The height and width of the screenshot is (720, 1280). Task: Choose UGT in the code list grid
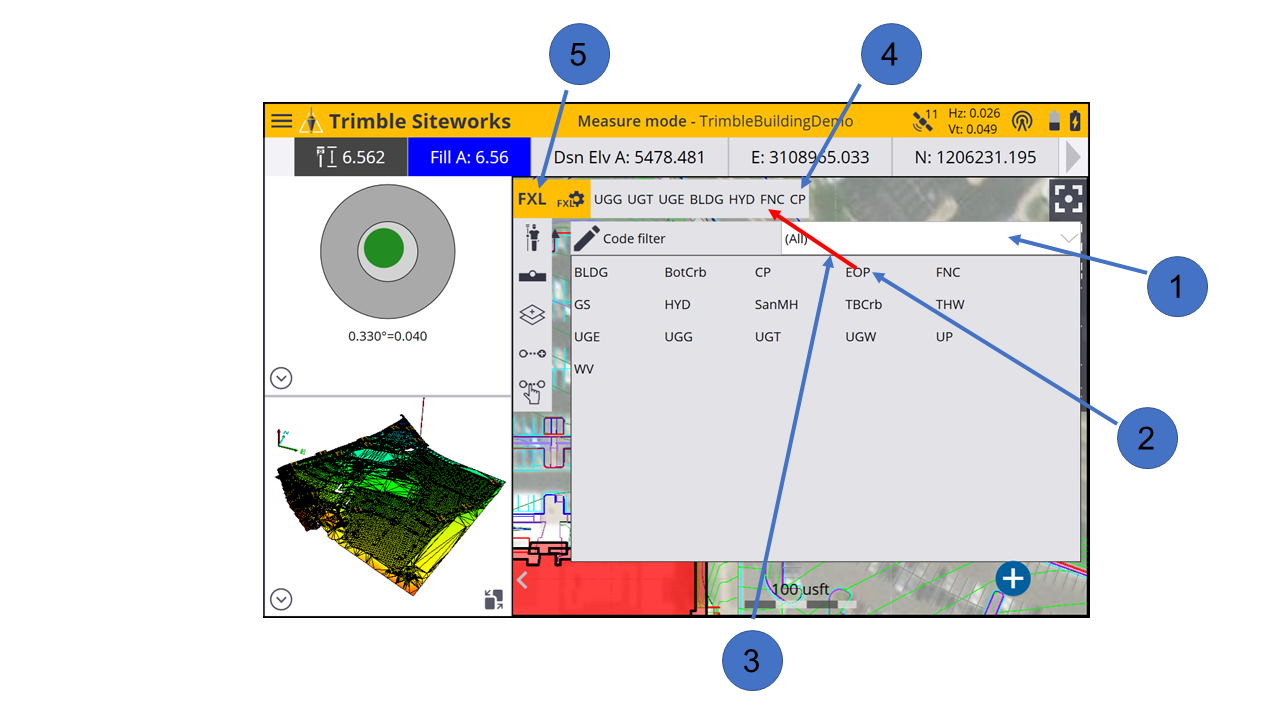[x=768, y=337]
